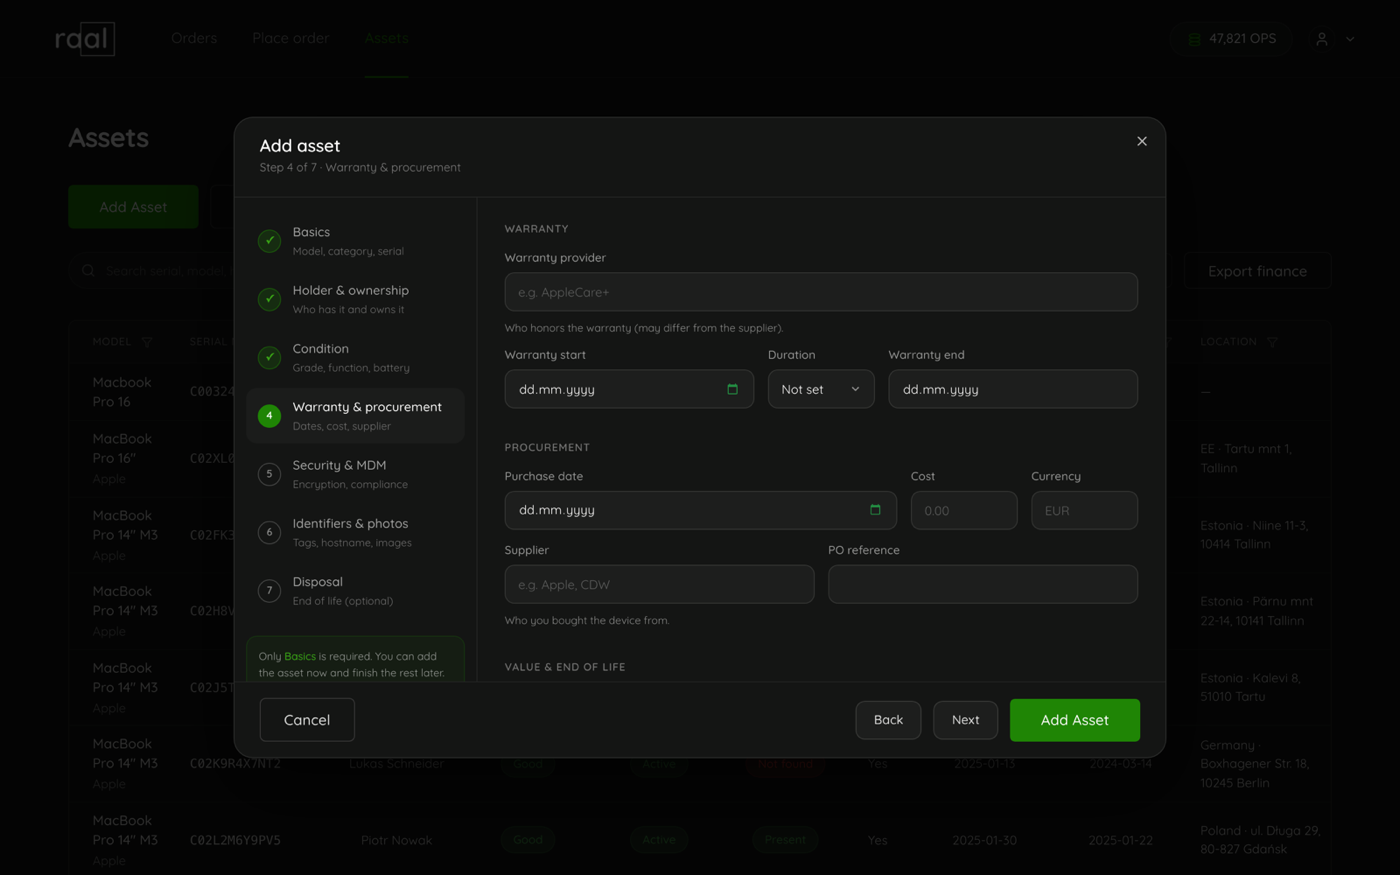Focus the Warranty end date field
The image size is (1400, 875).
pos(1013,389)
